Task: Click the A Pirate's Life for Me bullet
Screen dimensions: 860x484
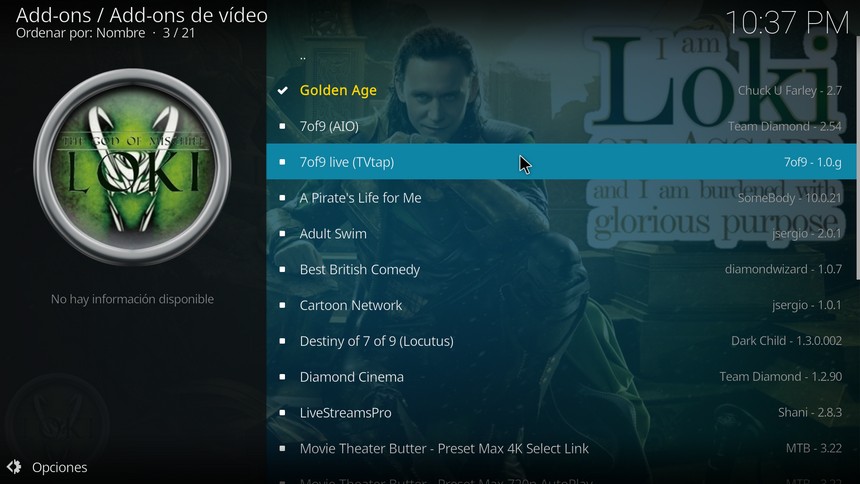Action: pyautogui.click(x=282, y=198)
